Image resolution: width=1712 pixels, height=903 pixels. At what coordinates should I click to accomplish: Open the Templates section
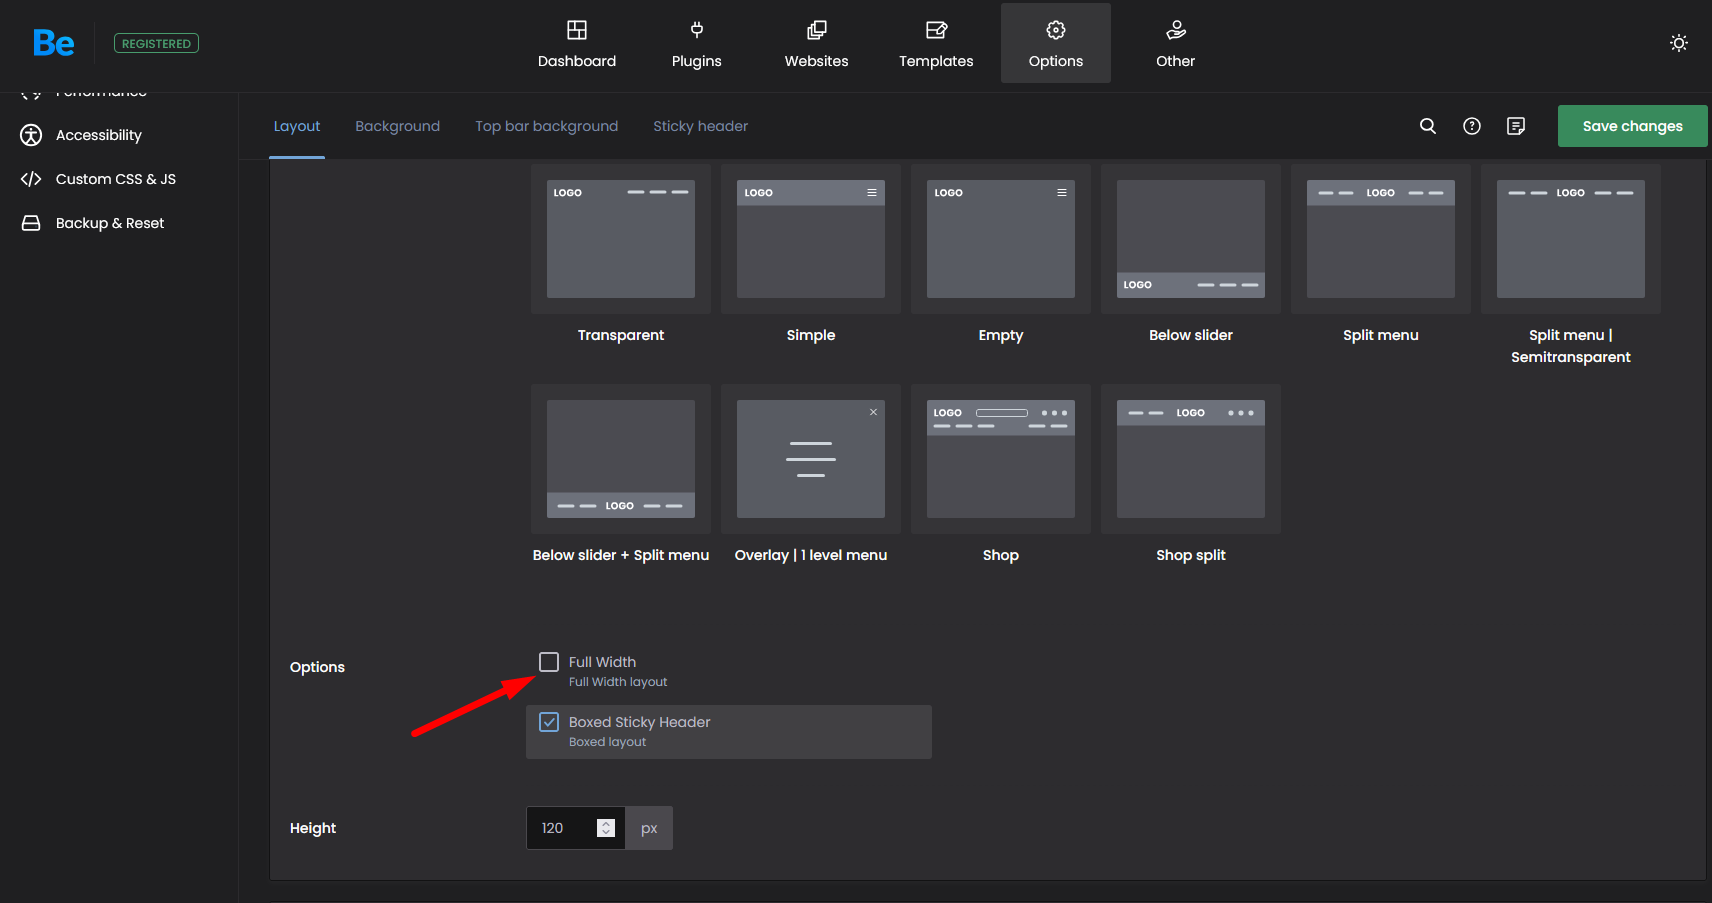[x=936, y=43]
